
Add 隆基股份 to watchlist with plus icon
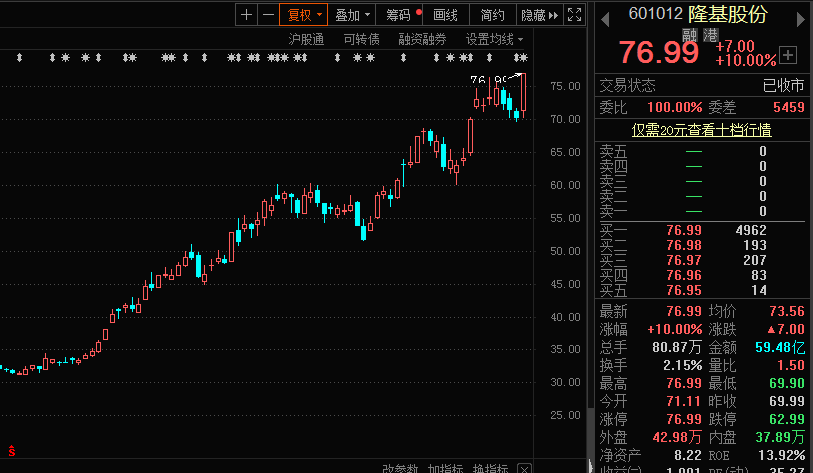point(788,55)
